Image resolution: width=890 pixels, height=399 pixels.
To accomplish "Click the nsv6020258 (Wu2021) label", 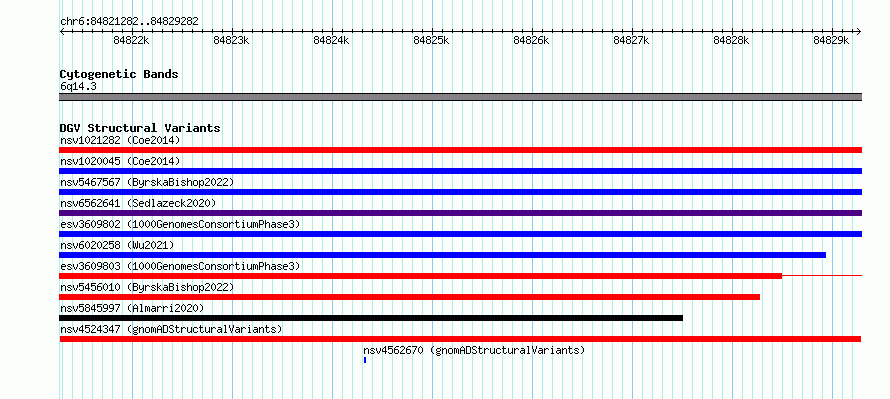I will [117, 245].
